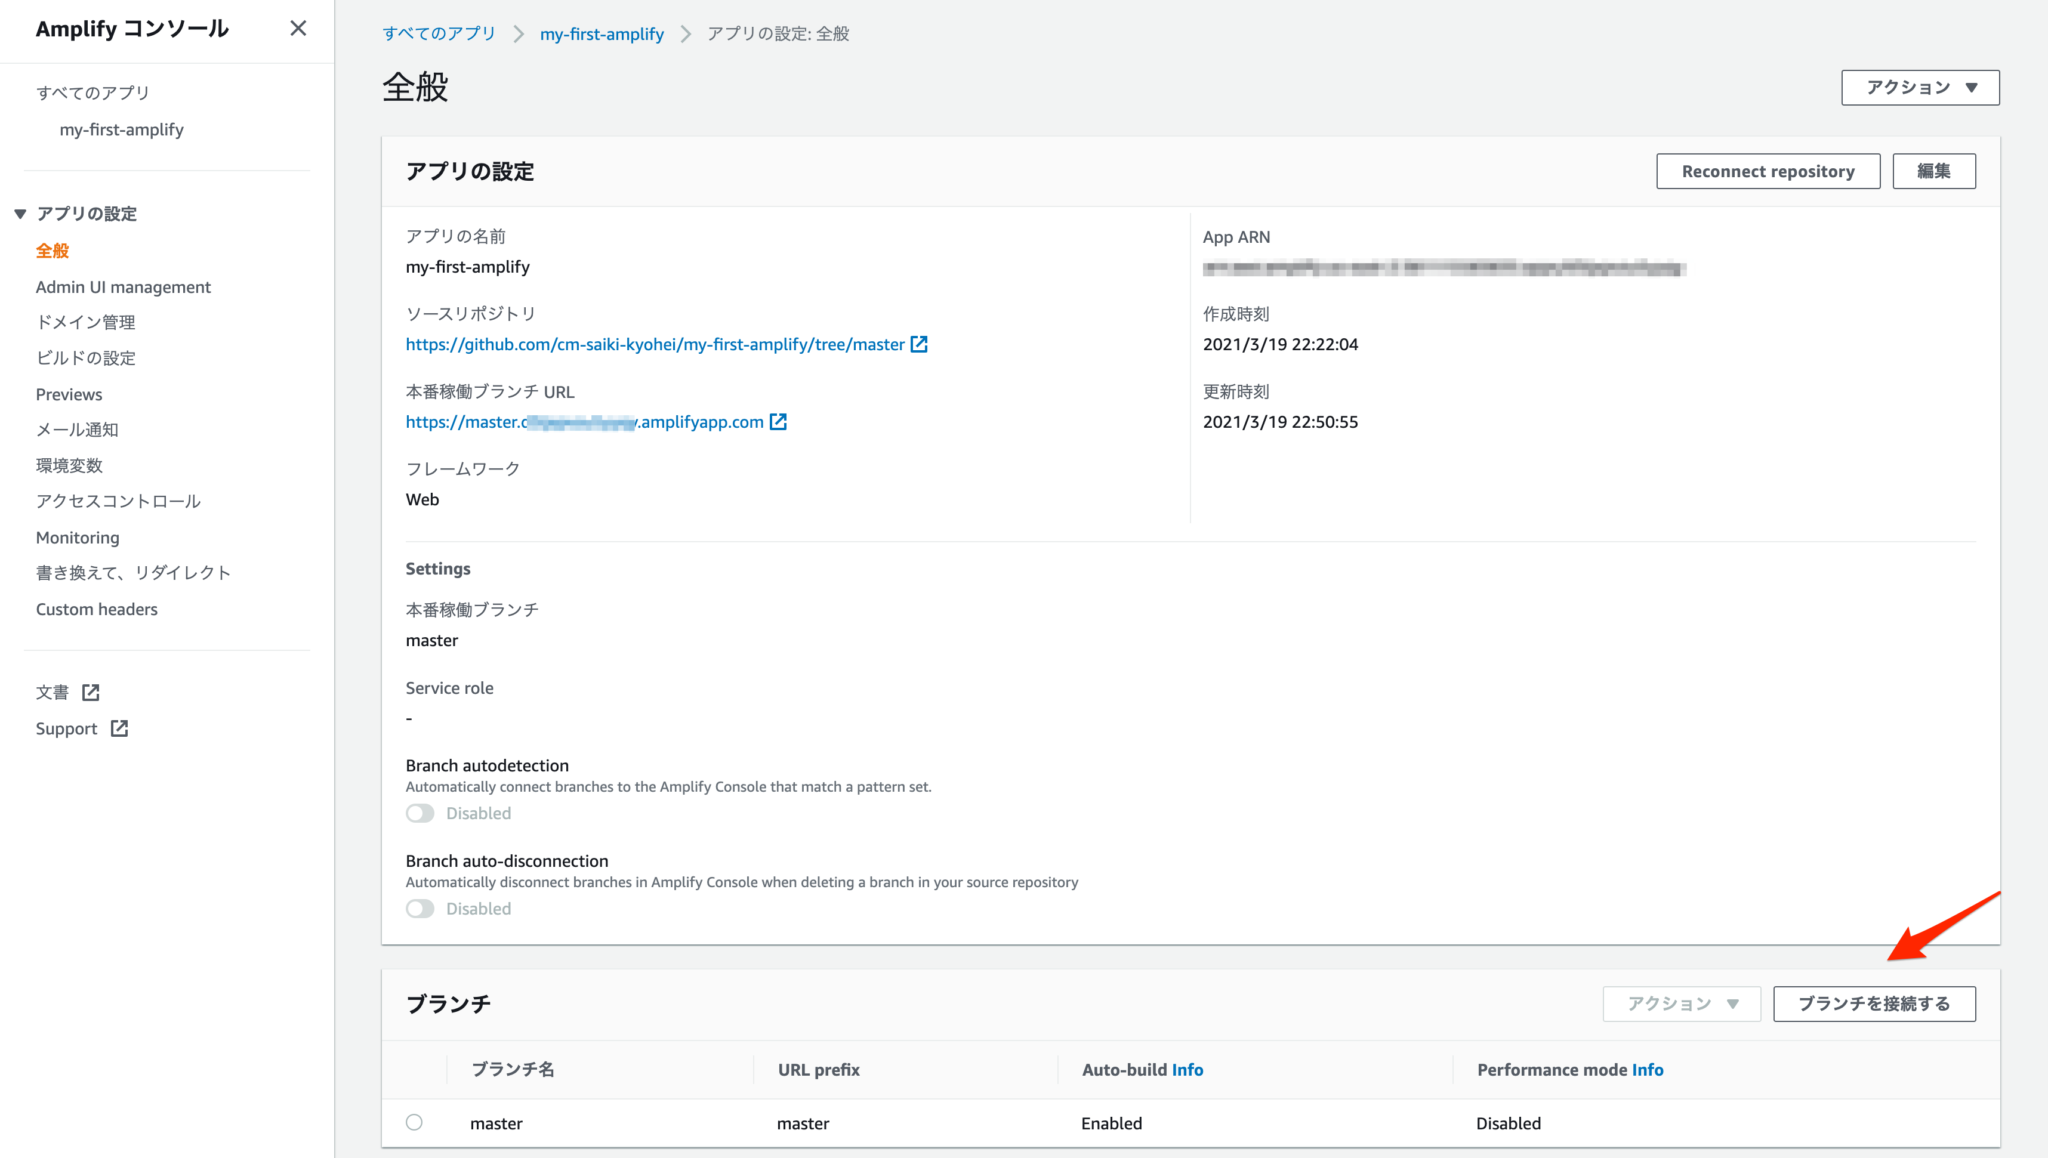Close the Amplify コンソール sidebar
Viewport: 2048px width, 1158px height.
point(298,28)
